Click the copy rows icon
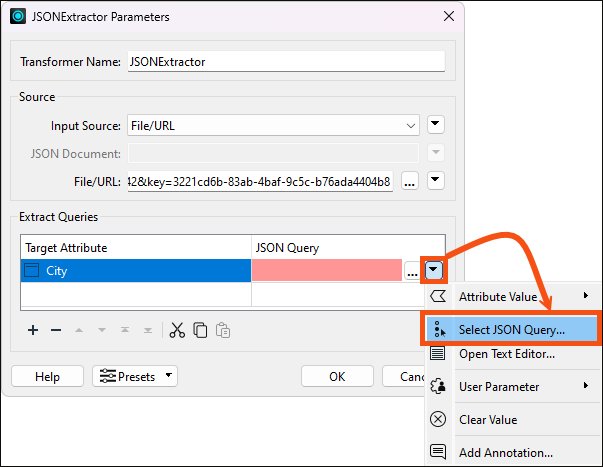Viewport: 603px width, 467px height. (200, 330)
